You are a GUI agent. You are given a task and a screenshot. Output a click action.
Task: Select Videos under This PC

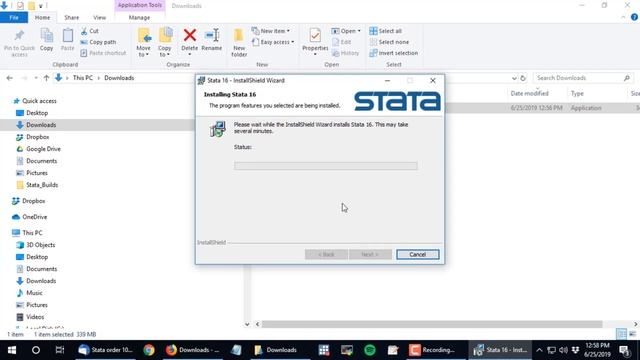[35, 317]
